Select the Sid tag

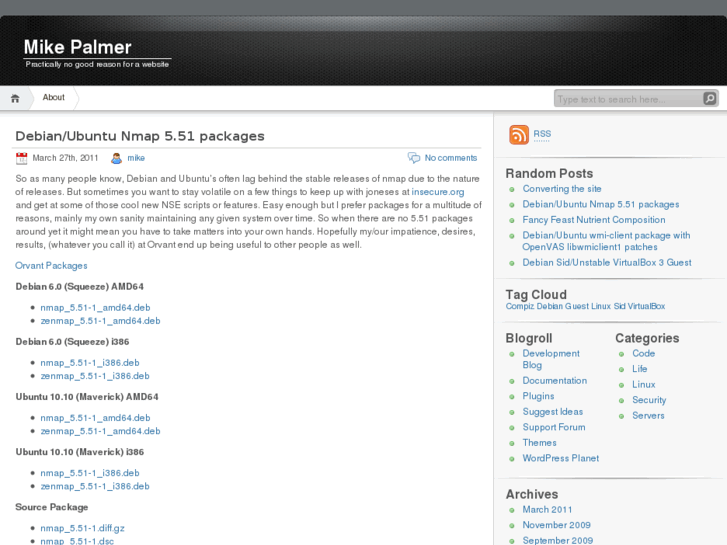619,306
